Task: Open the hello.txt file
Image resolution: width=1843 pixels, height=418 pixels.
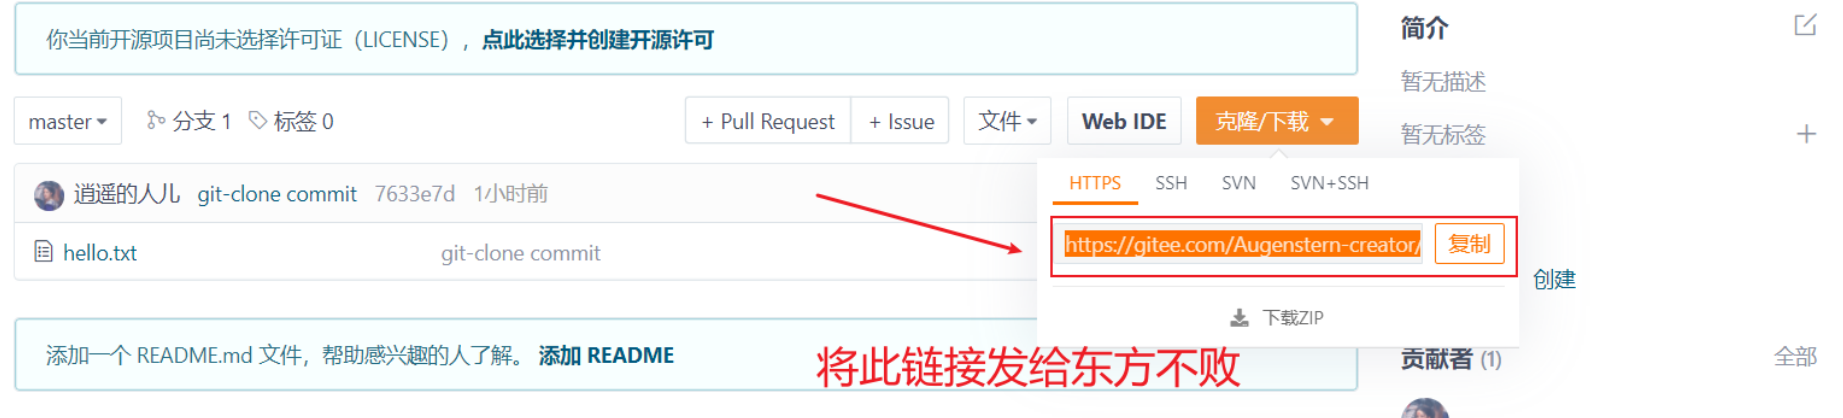Action: [100, 253]
